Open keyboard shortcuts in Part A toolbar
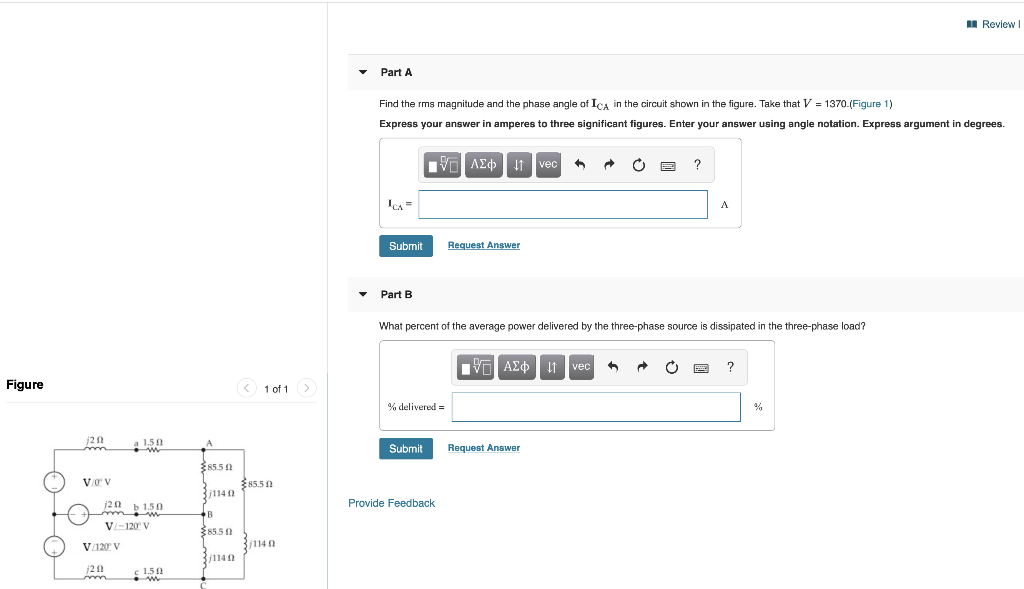The height and width of the screenshot is (589, 1024). [668, 166]
